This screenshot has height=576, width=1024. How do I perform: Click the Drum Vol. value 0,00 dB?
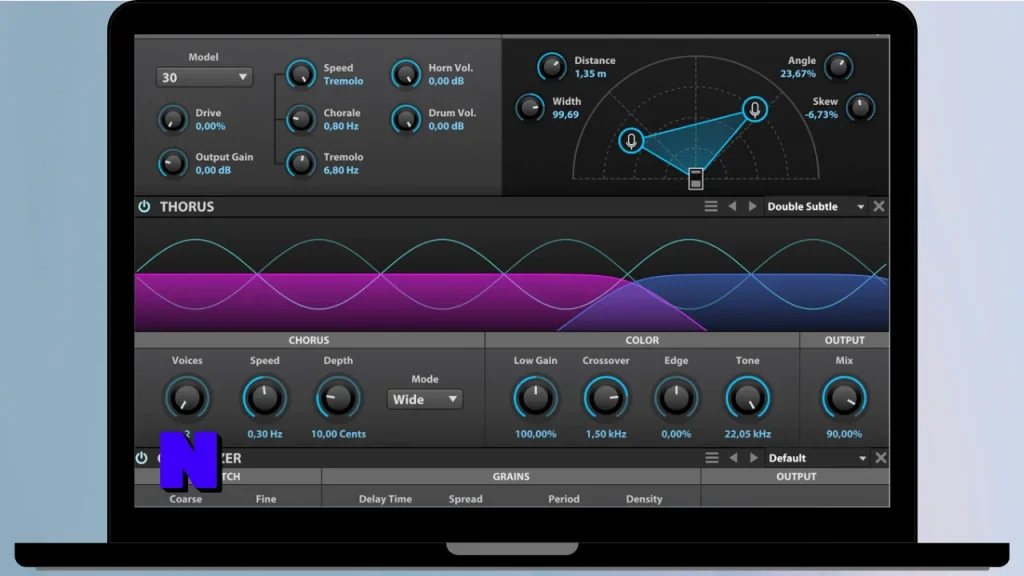click(446, 126)
